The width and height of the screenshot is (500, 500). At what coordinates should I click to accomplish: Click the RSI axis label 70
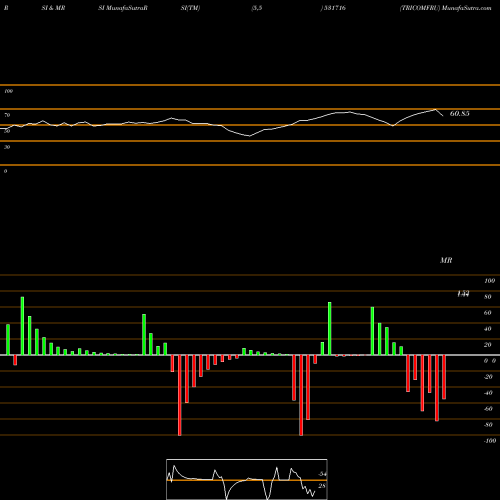7,115
